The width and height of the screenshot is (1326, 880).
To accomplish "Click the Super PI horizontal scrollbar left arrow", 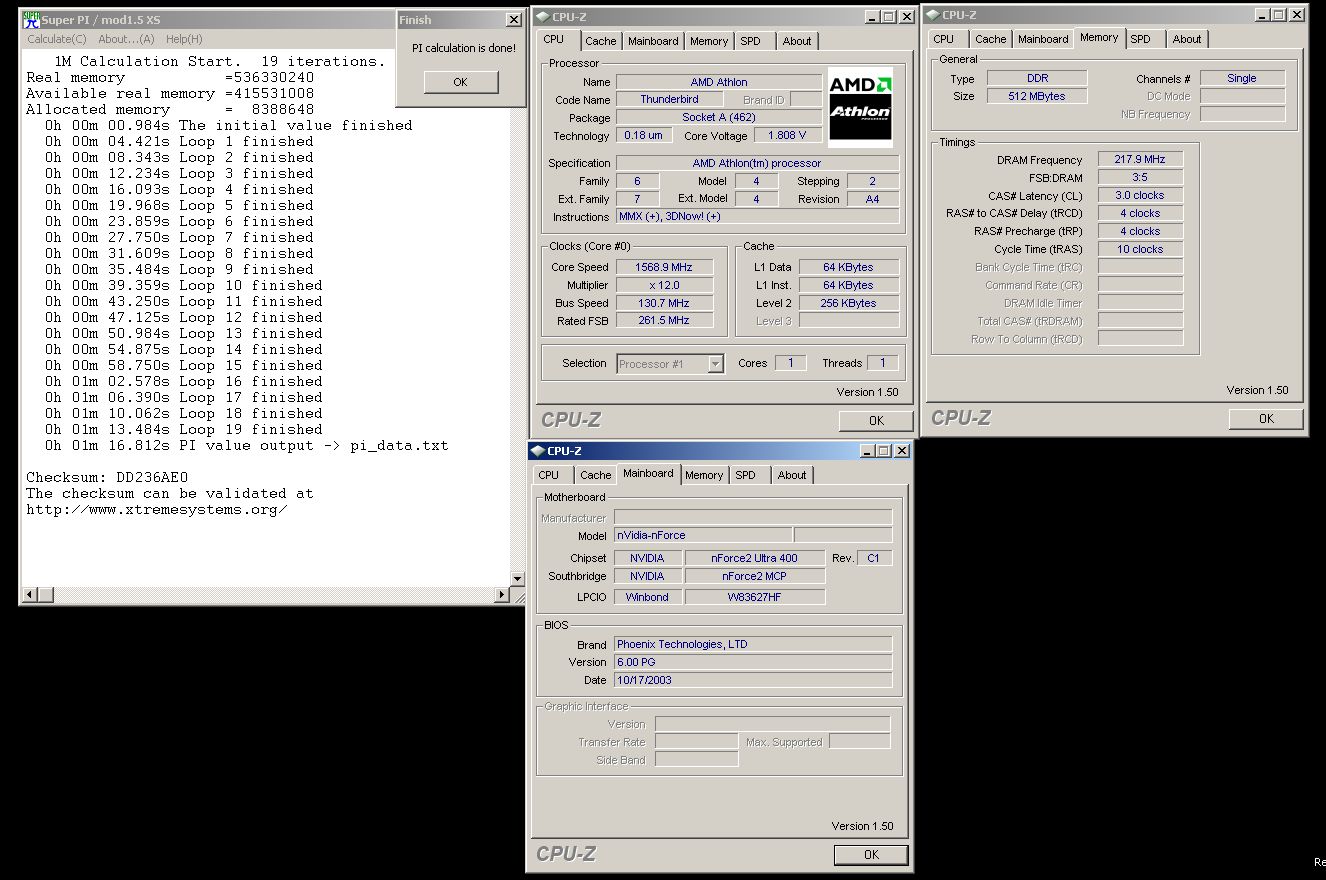I will point(31,595).
